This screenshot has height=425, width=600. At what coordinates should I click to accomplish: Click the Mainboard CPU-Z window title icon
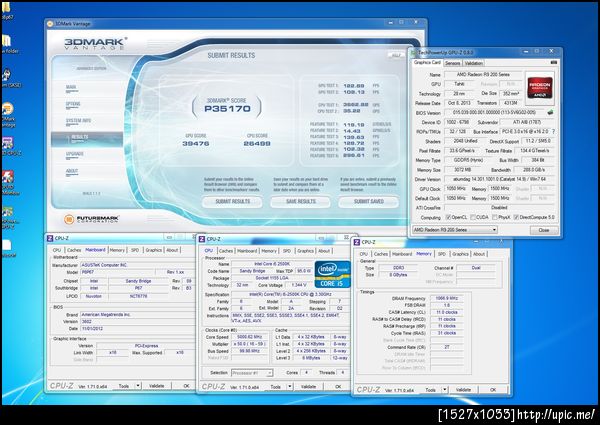pyautogui.click(x=50, y=238)
